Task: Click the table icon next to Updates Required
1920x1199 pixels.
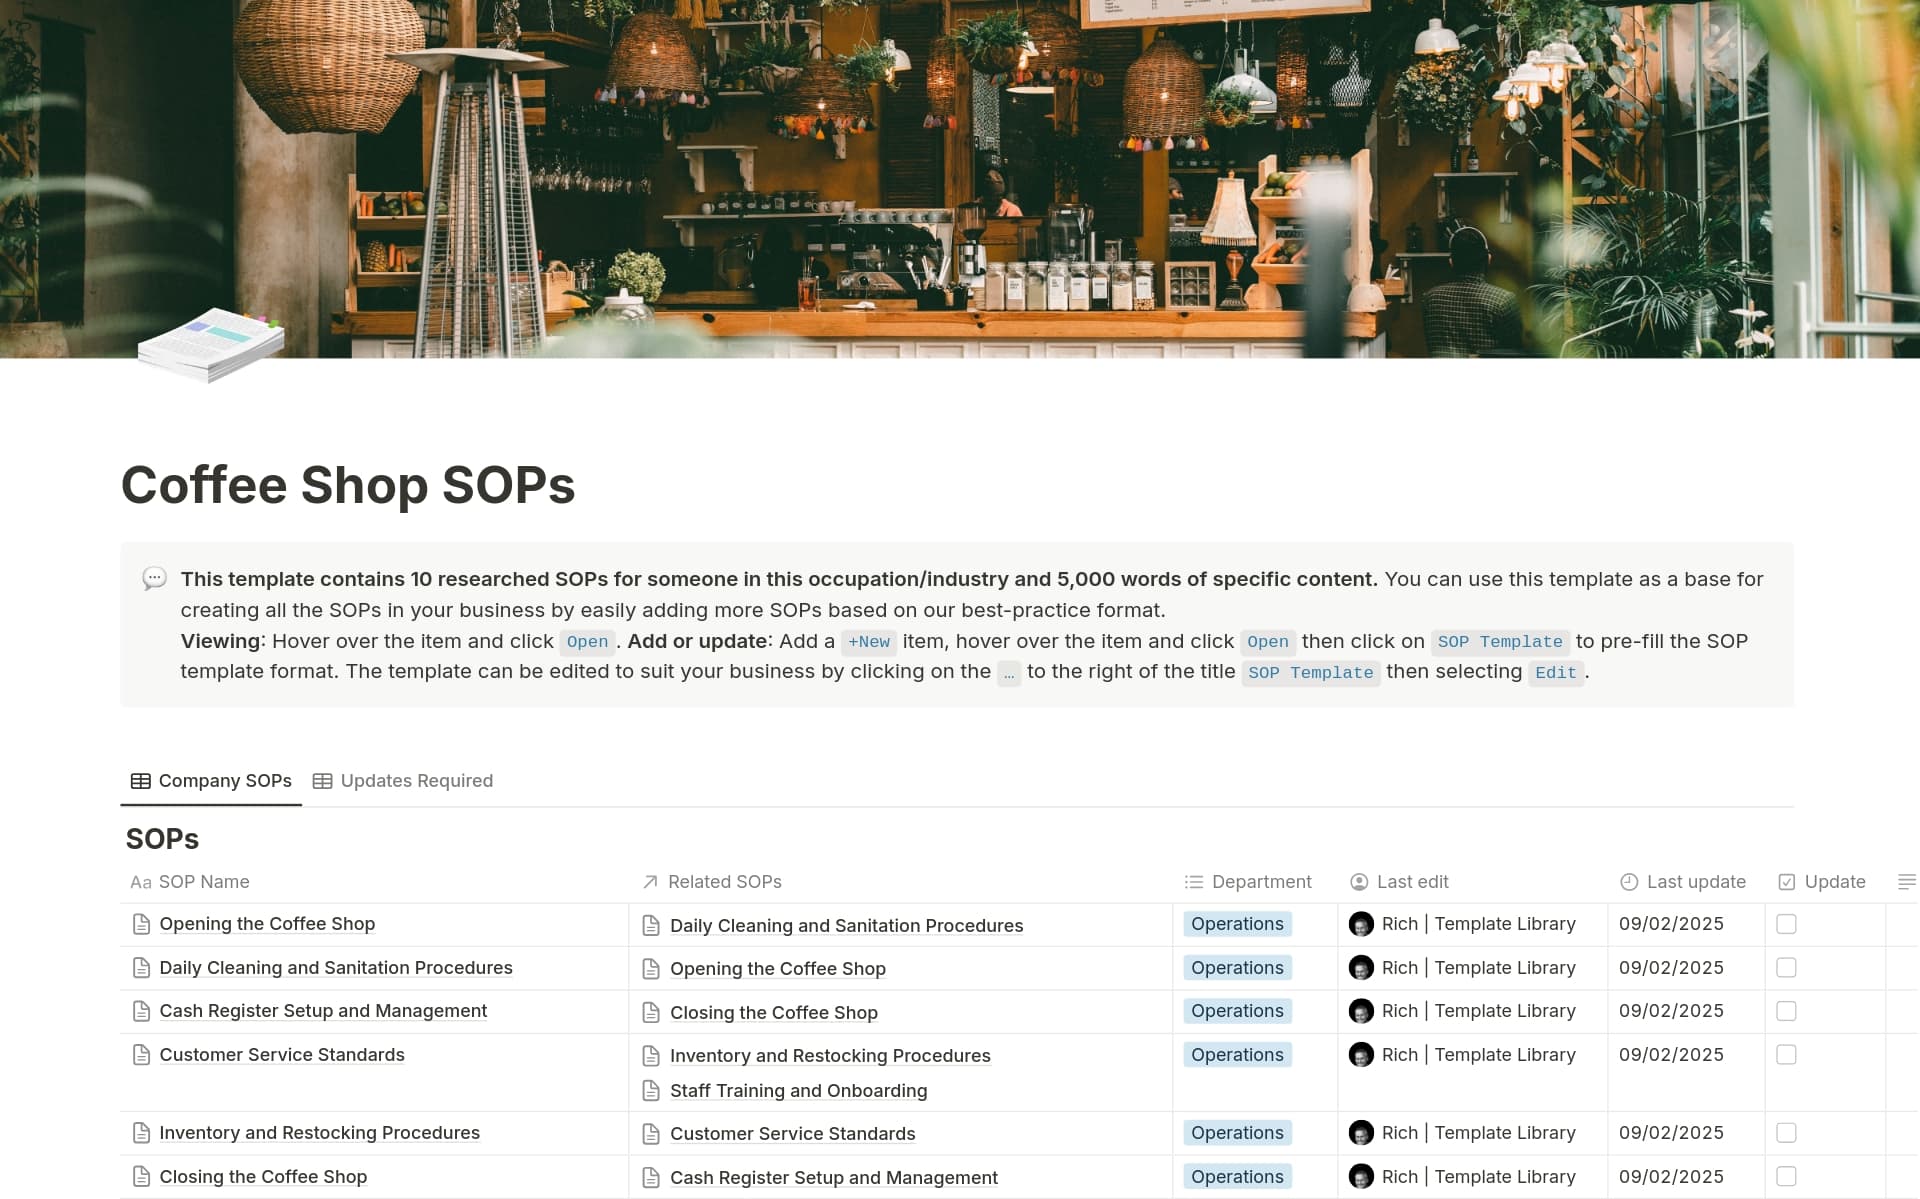Action: 322,781
